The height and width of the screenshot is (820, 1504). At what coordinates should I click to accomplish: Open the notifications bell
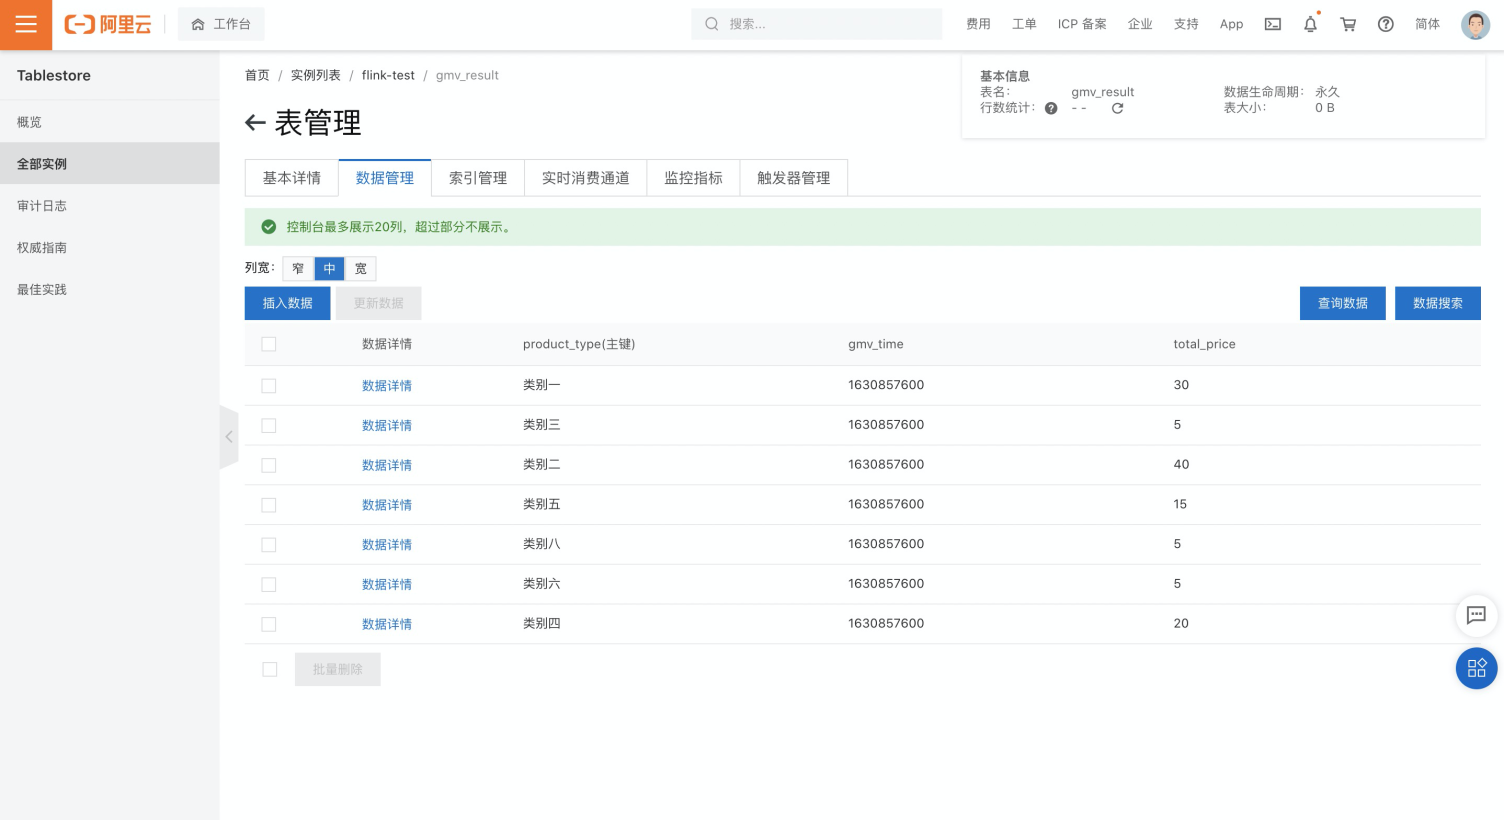point(1310,24)
